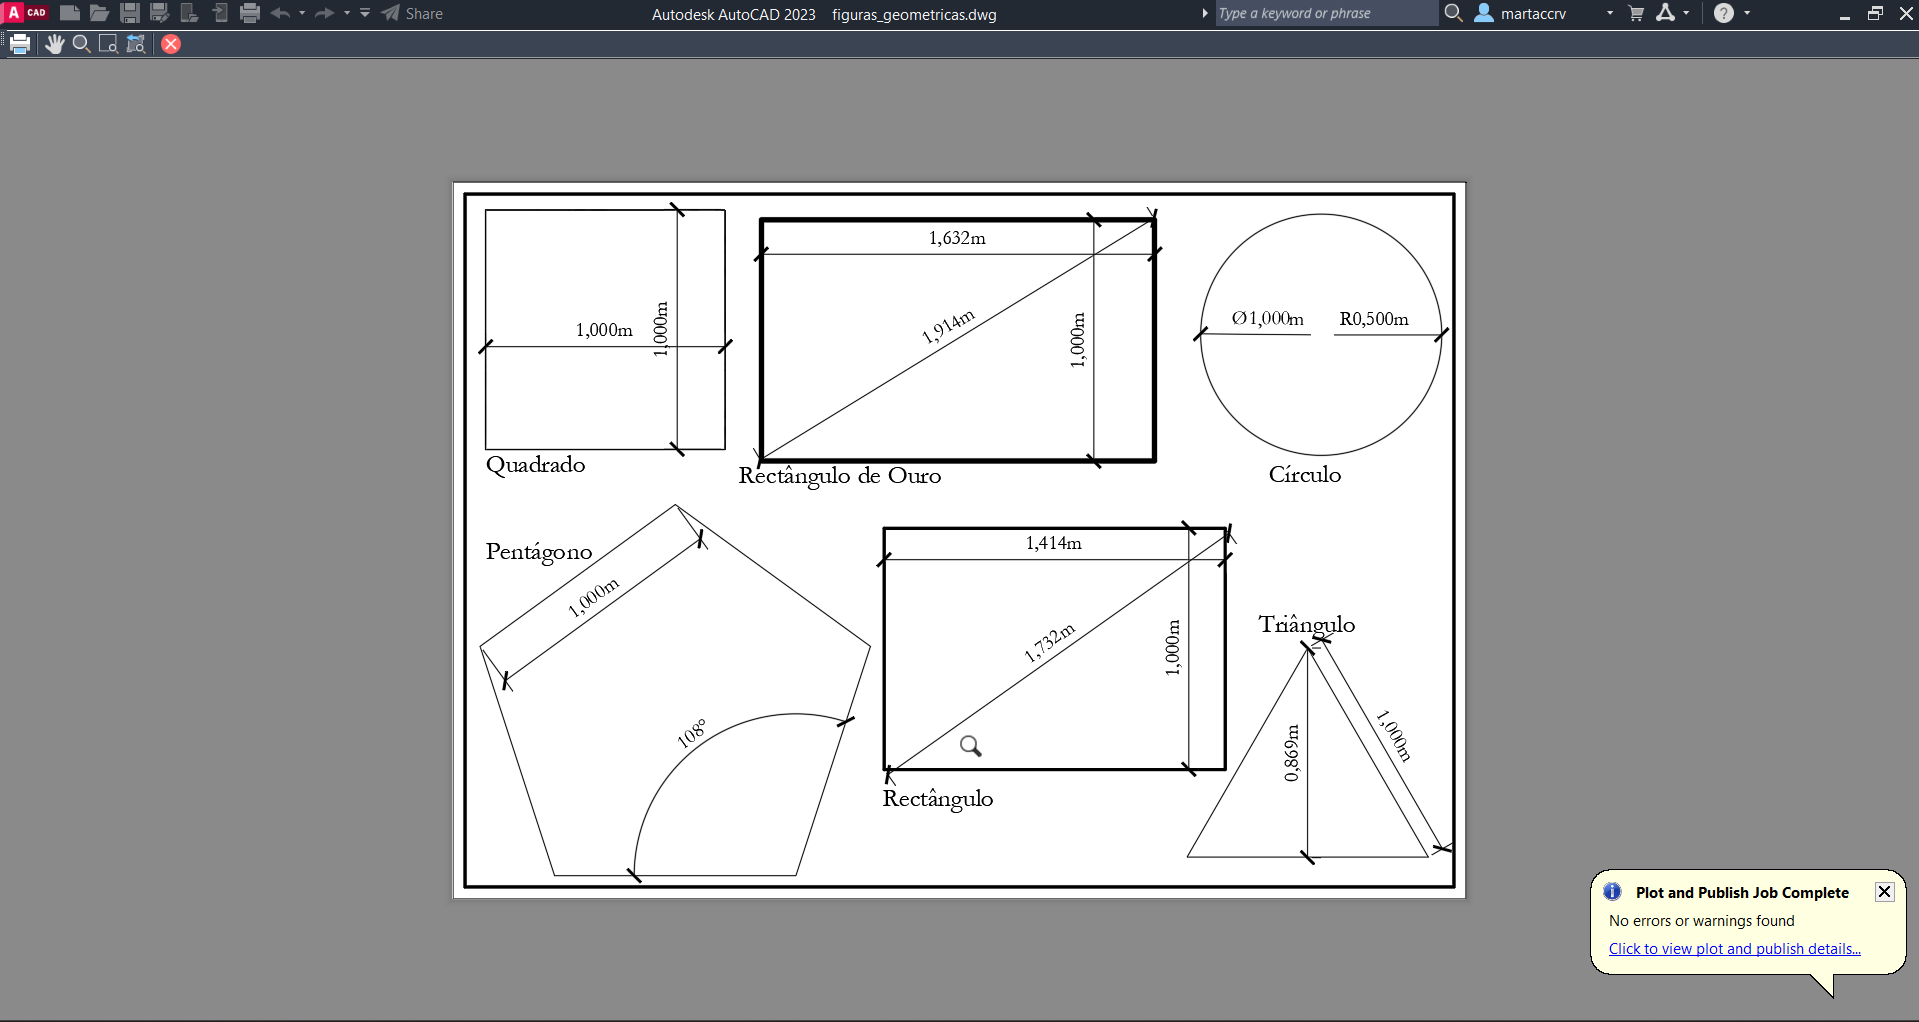
Task: Click the Plot icon in preview toolbar
Action: (19, 44)
